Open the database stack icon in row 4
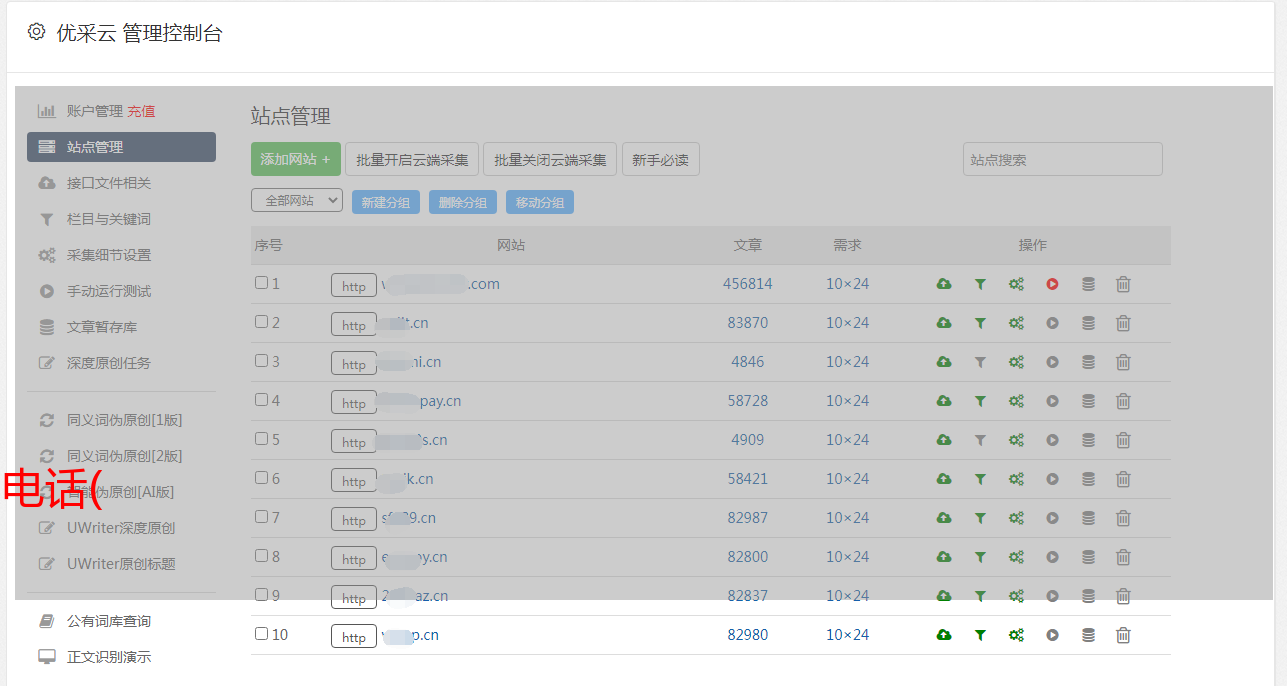 [1088, 401]
